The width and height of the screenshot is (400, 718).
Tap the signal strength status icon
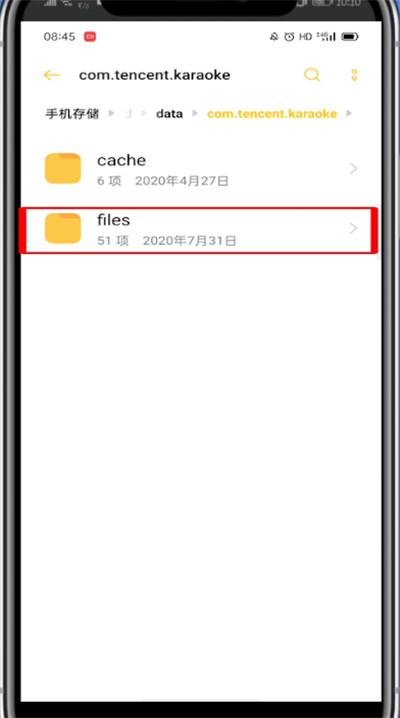pyautogui.click(x=326, y=37)
